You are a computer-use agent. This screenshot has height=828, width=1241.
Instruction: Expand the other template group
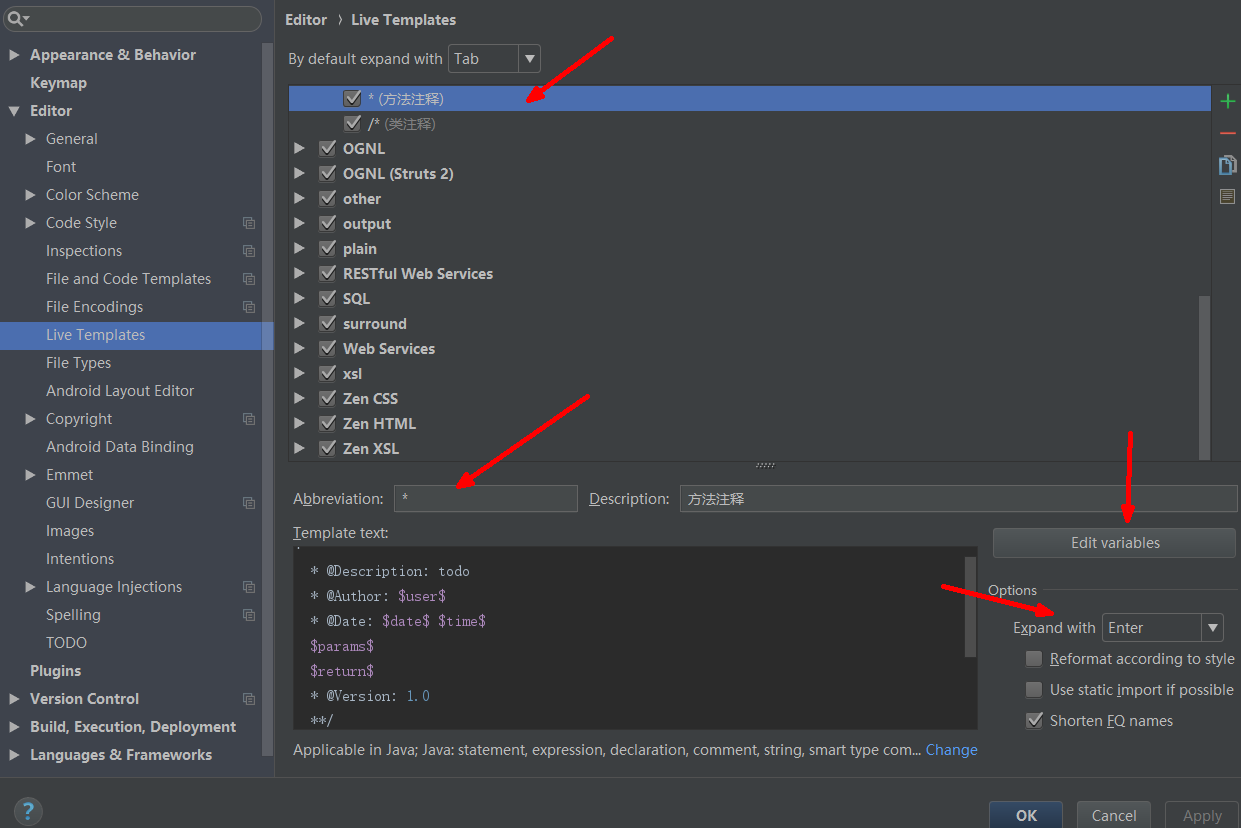coord(299,198)
